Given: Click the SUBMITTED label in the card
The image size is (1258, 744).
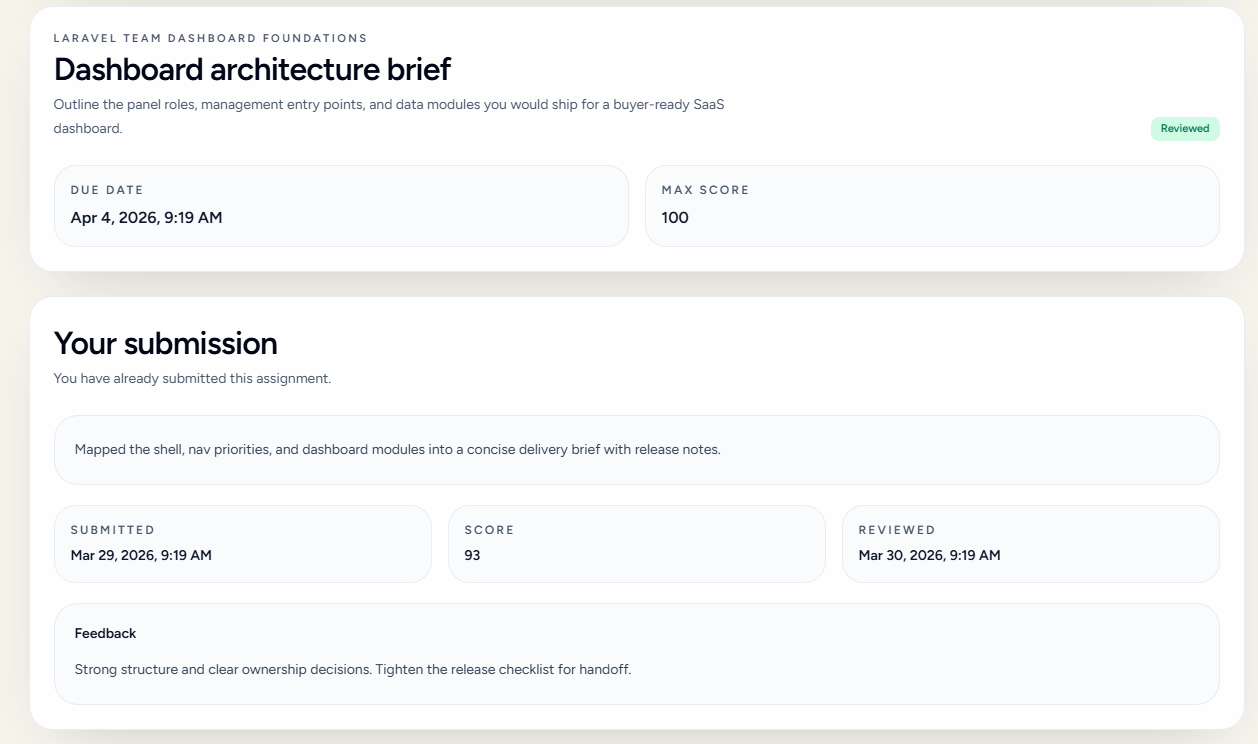Looking at the screenshot, I should tap(113, 530).
